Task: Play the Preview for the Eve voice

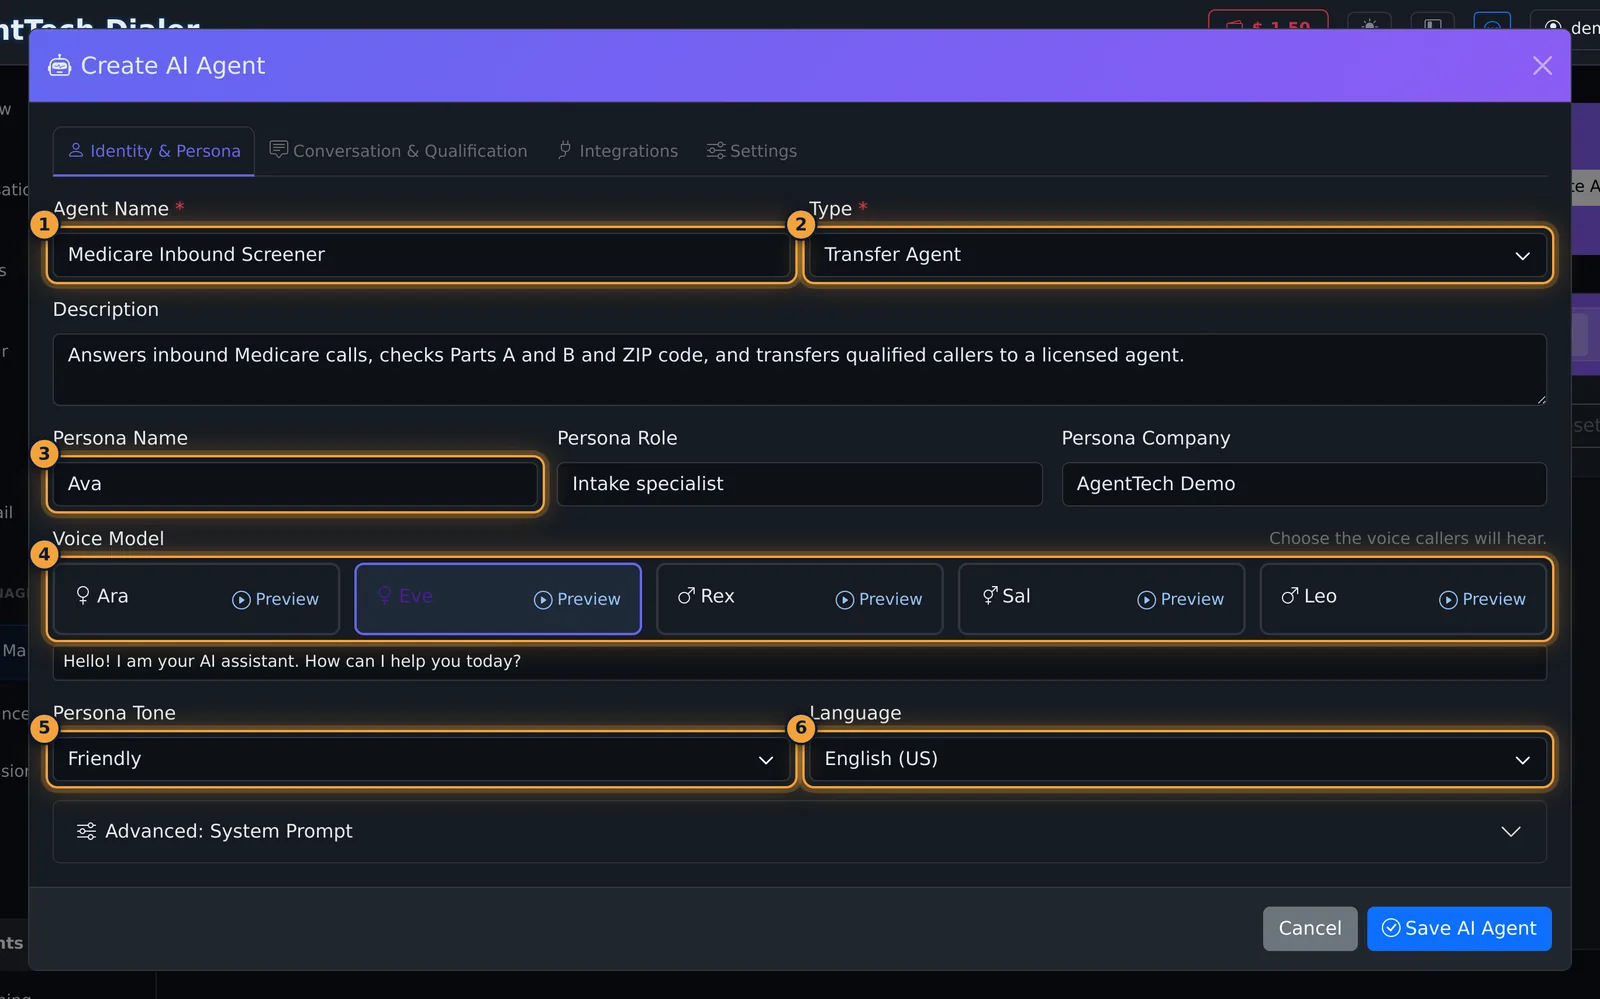Action: pyautogui.click(x=578, y=599)
